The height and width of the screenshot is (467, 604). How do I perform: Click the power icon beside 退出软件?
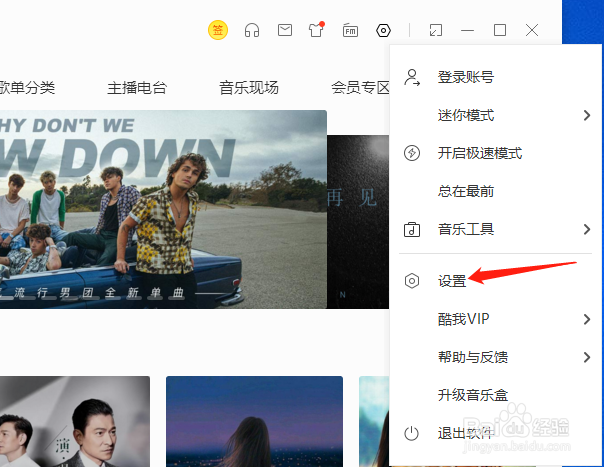411,433
